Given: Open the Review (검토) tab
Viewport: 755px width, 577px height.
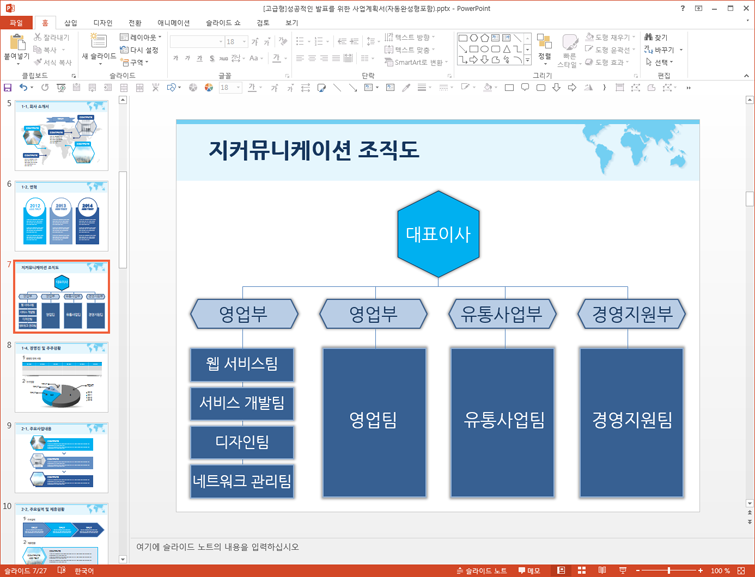Looking at the screenshot, I should (263, 23).
